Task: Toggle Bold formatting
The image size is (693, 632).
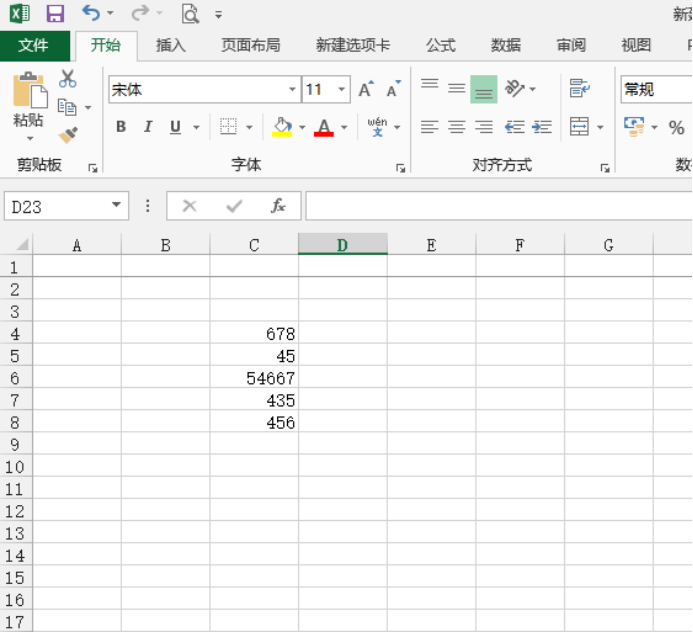Action: coord(121,127)
